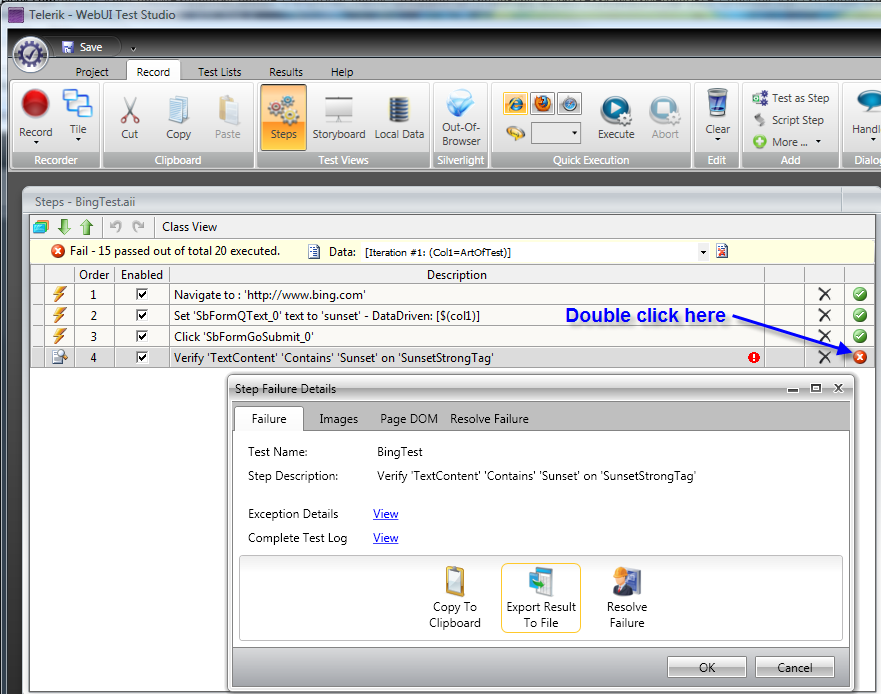Confirm dialog with OK button
Screen dimensions: 881x694
(707, 667)
